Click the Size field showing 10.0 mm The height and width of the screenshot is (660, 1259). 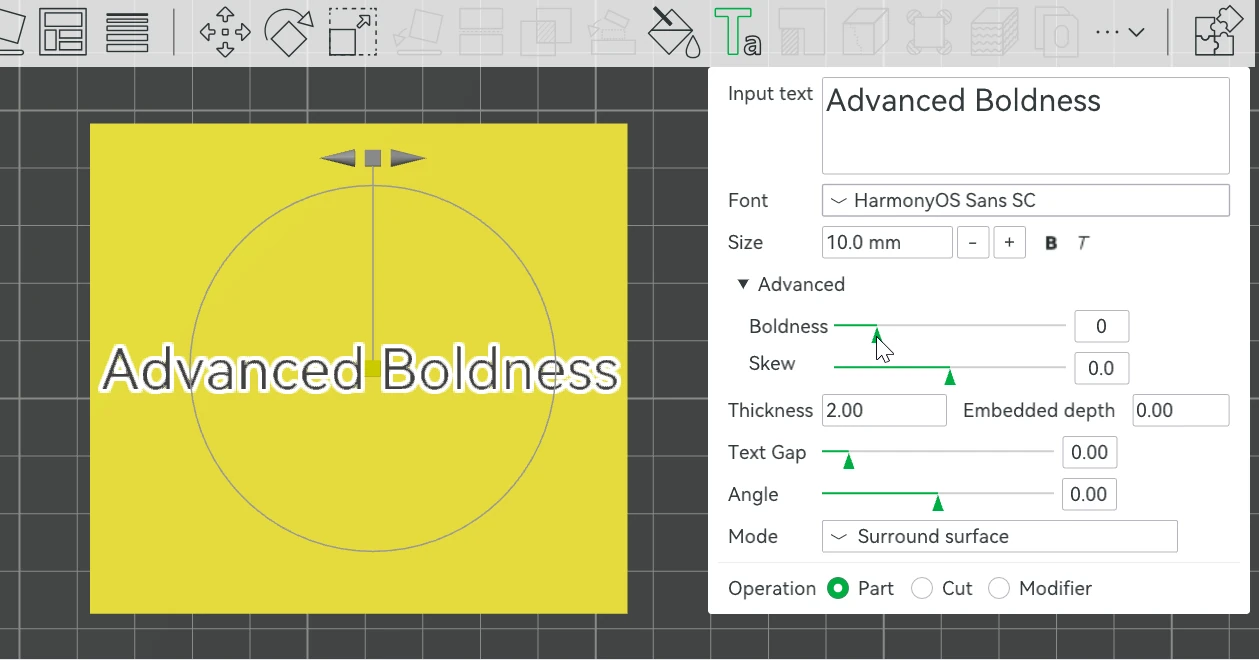[887, 243]
